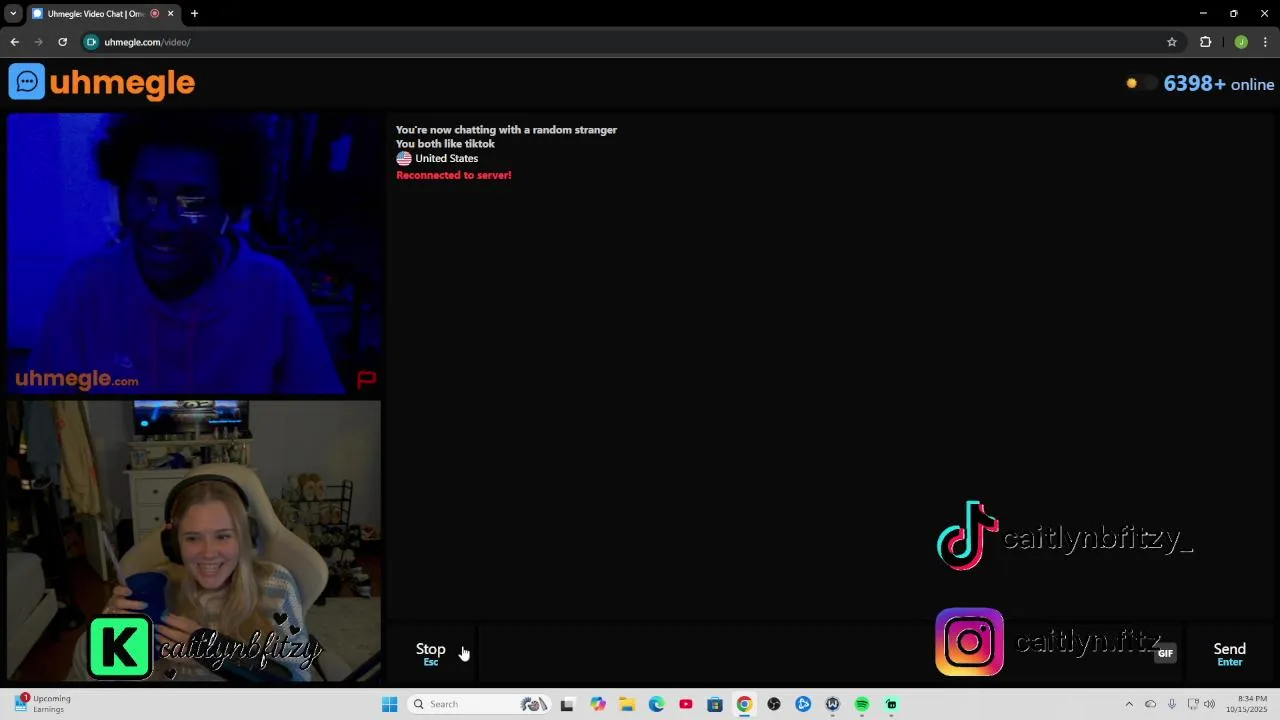
Task: Close the Uhmegle browser tab
Action: point(171,14)
